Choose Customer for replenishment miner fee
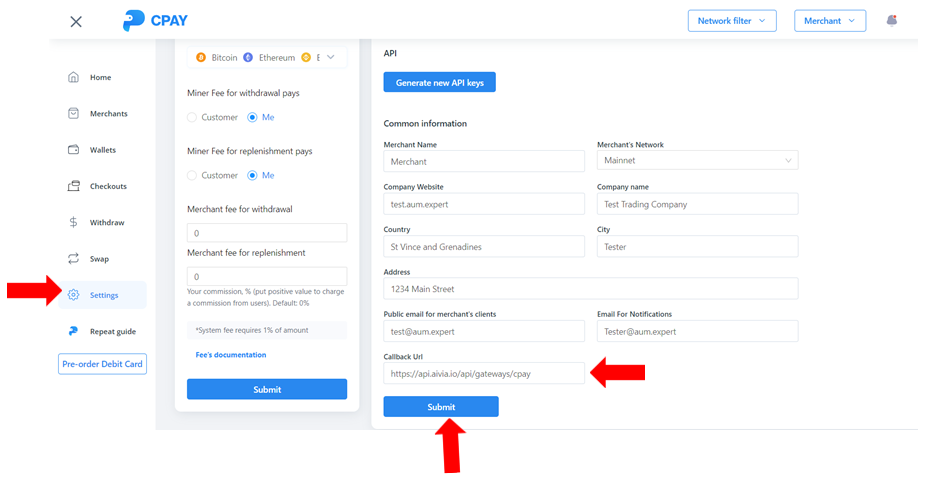The width and height of the screenshot is (936, 494). tap(192, 175)
